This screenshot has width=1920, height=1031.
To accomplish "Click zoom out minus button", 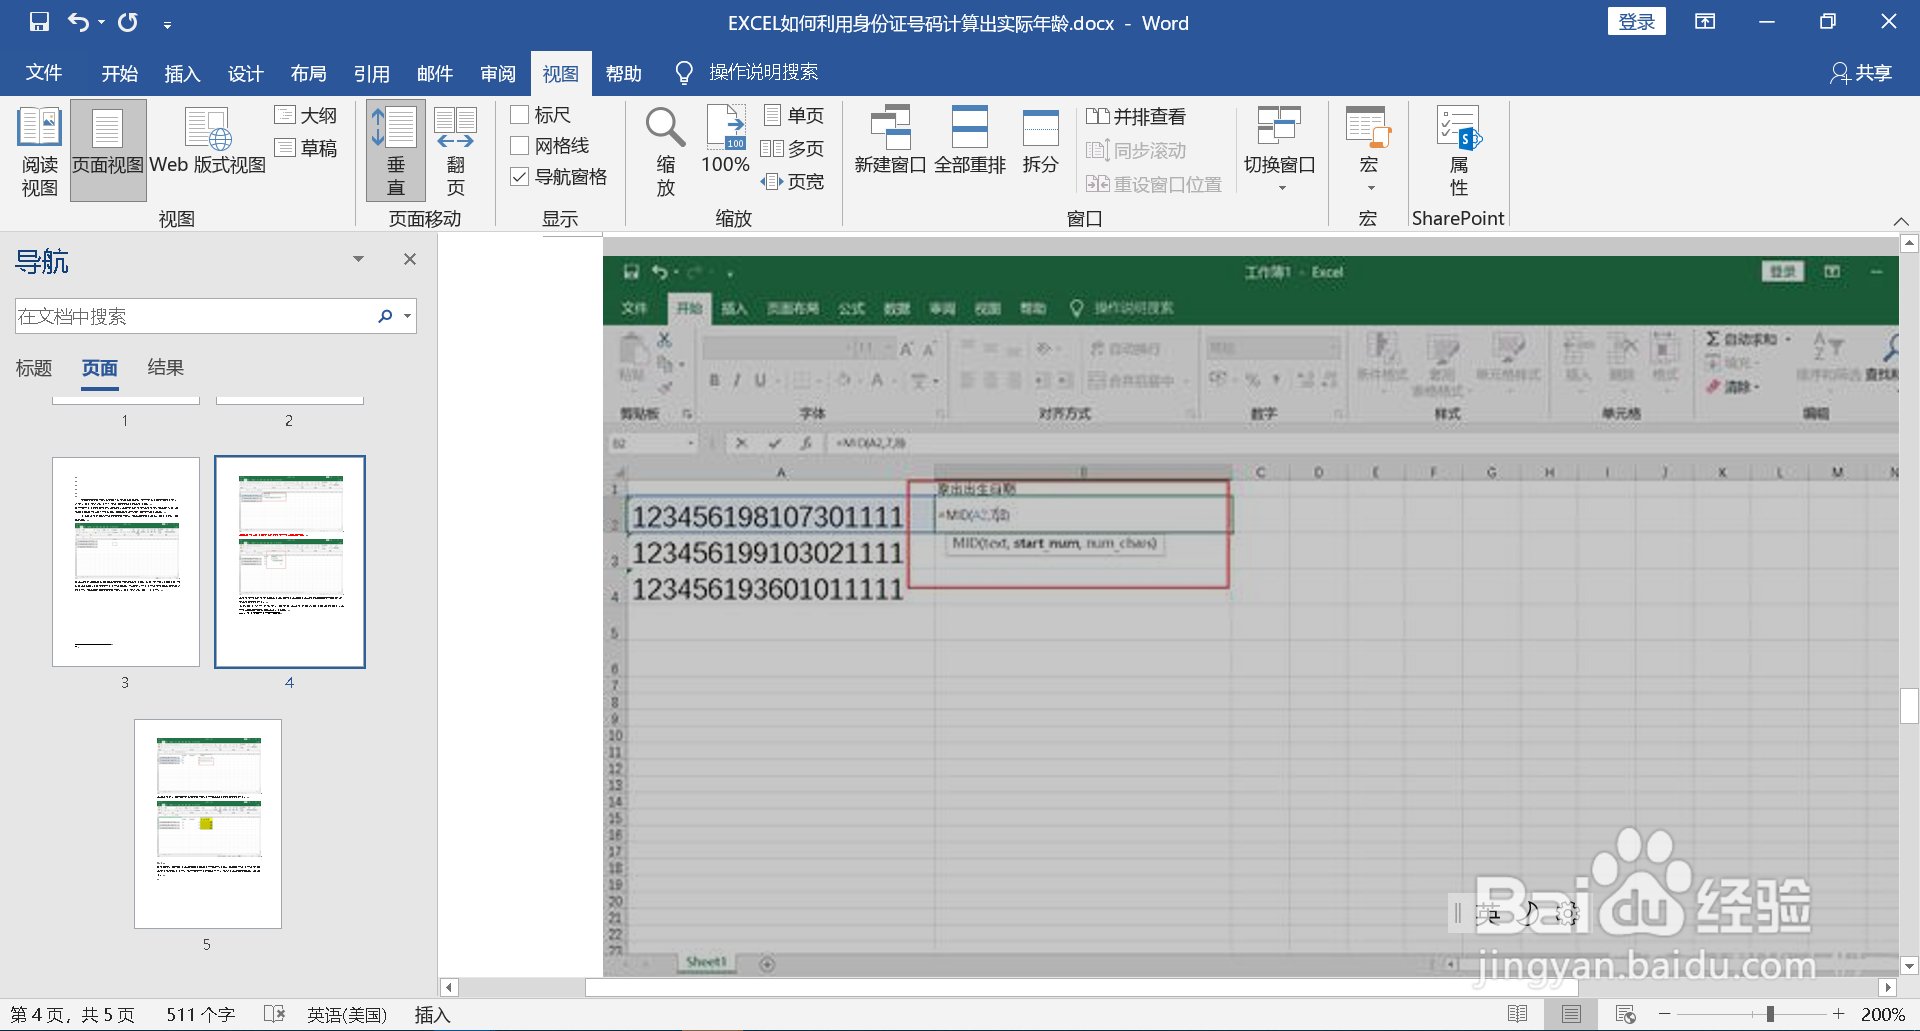I will click(x=1664, y=1014).
